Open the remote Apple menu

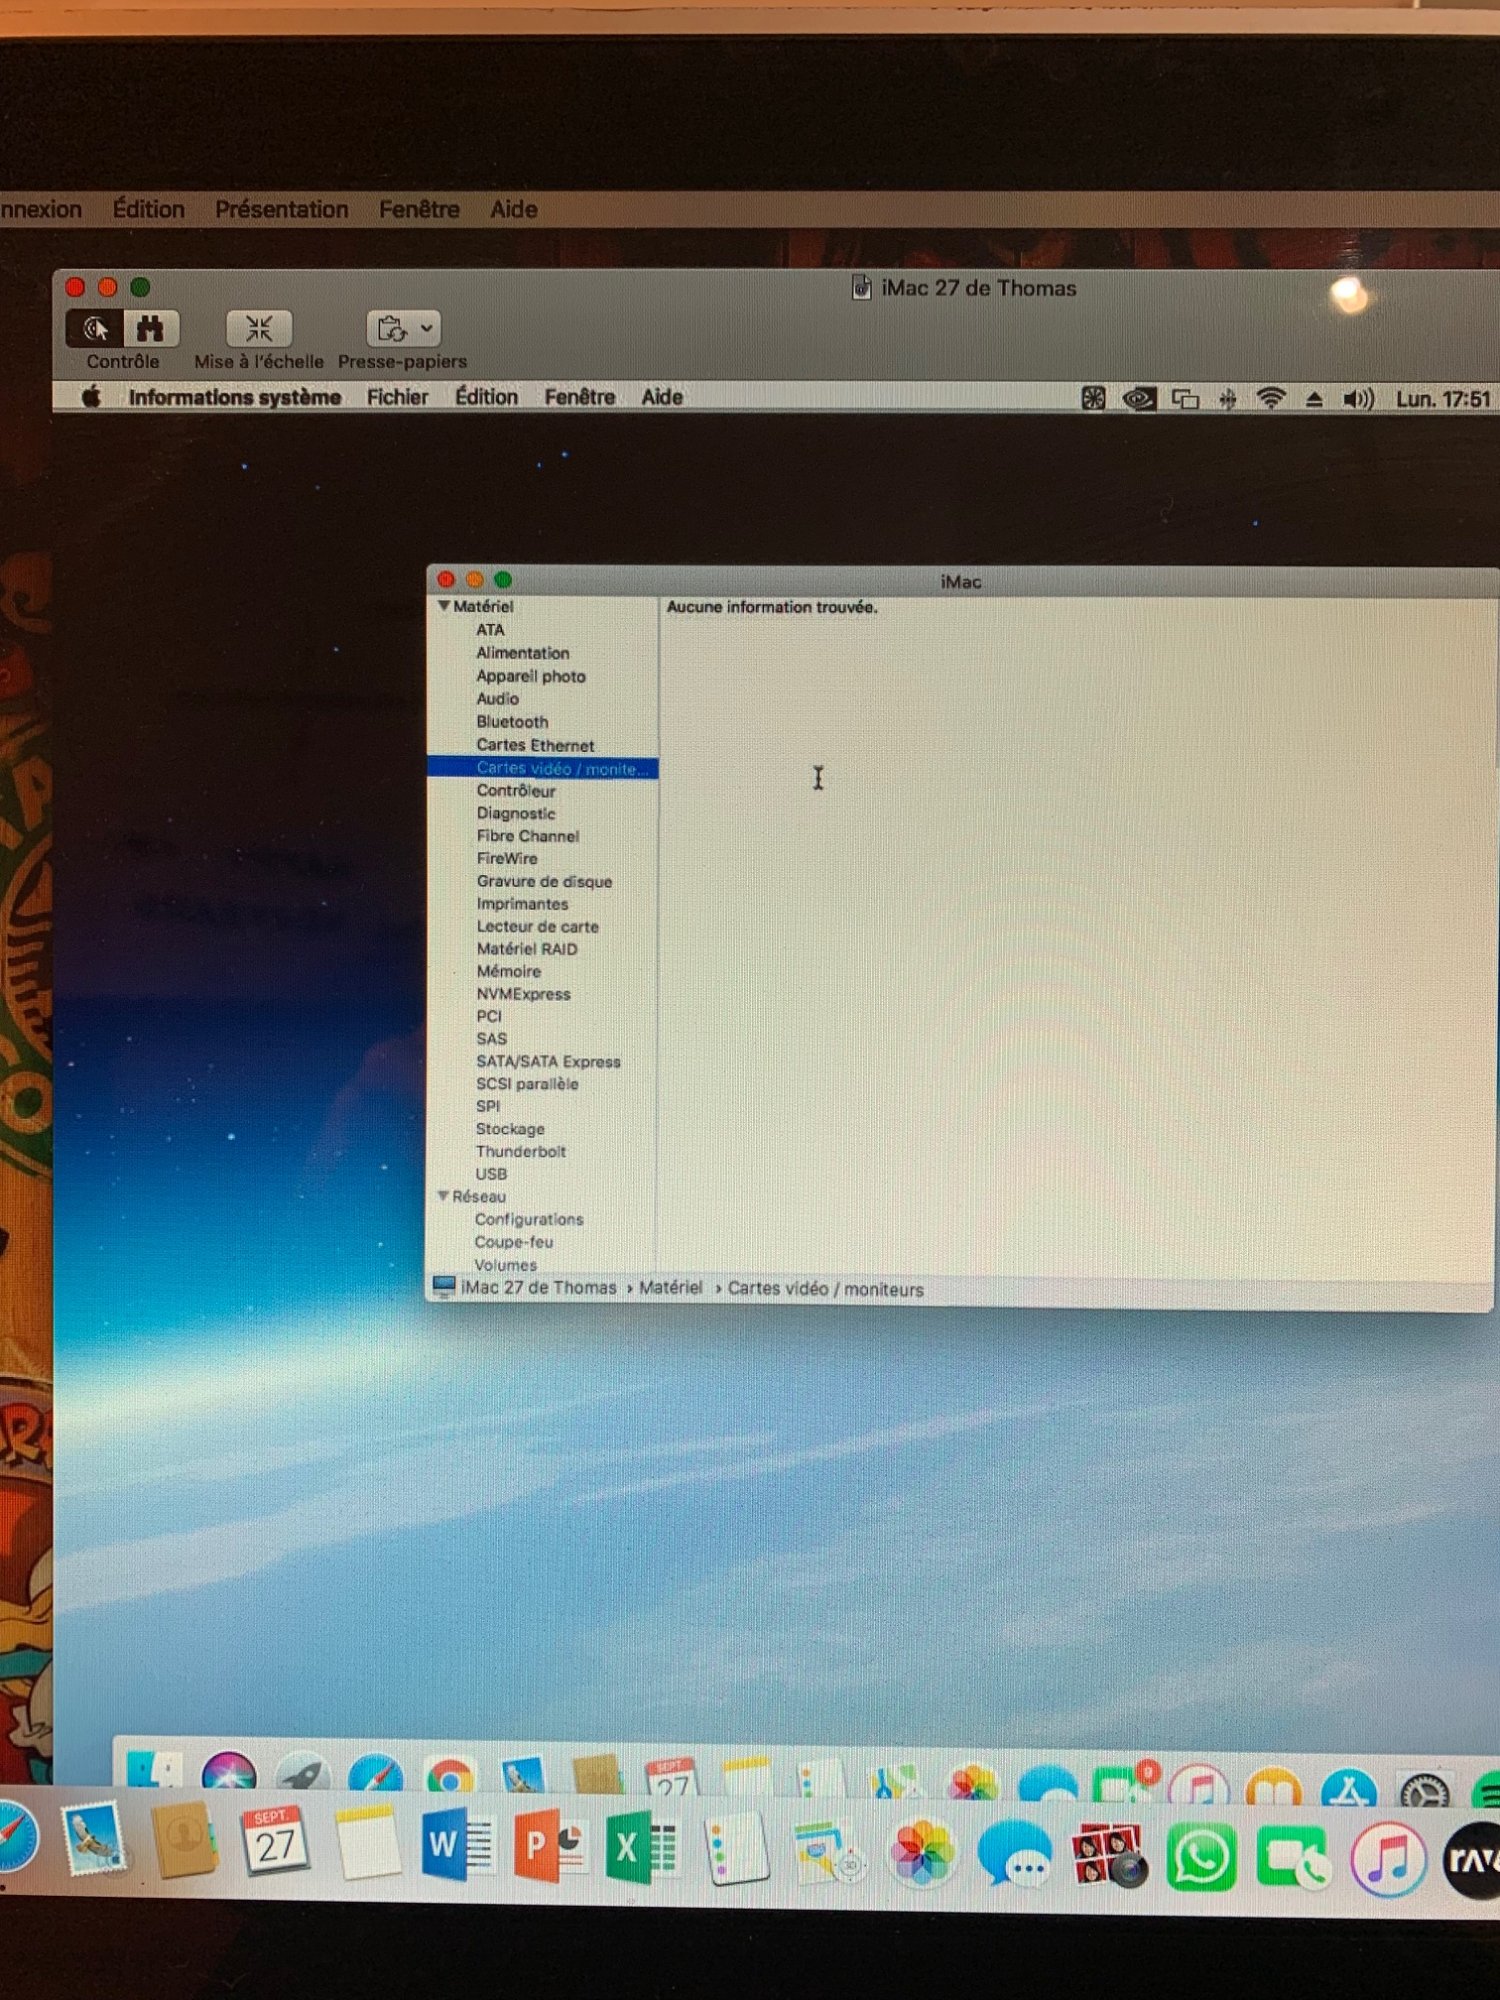click(x=91, y=397)
